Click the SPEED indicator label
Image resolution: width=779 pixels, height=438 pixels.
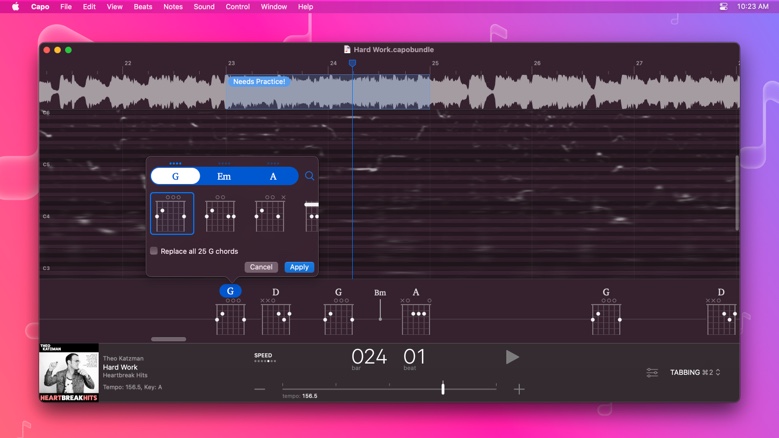(x=263, y=355)
